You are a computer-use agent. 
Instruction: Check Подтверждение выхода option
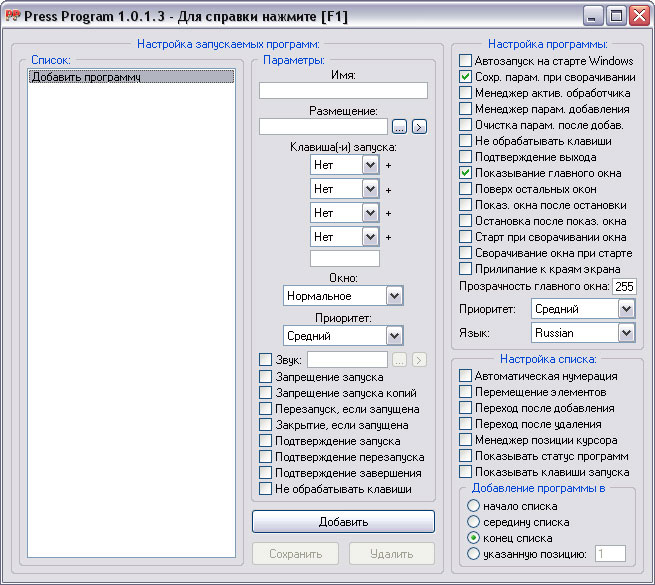465,157
